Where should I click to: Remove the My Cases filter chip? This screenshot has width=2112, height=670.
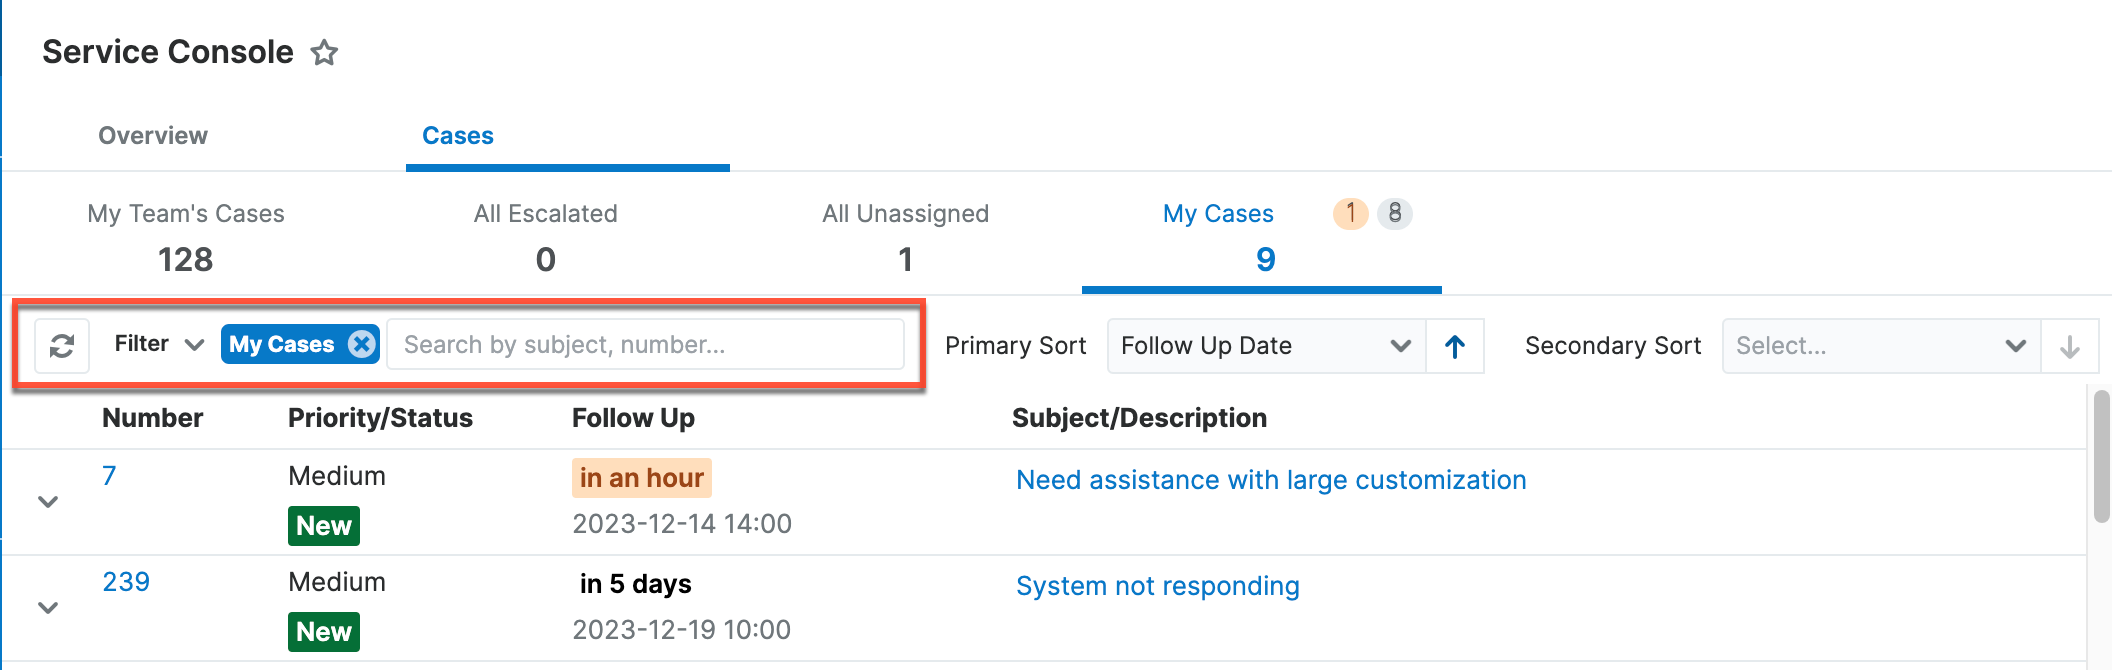360,344
